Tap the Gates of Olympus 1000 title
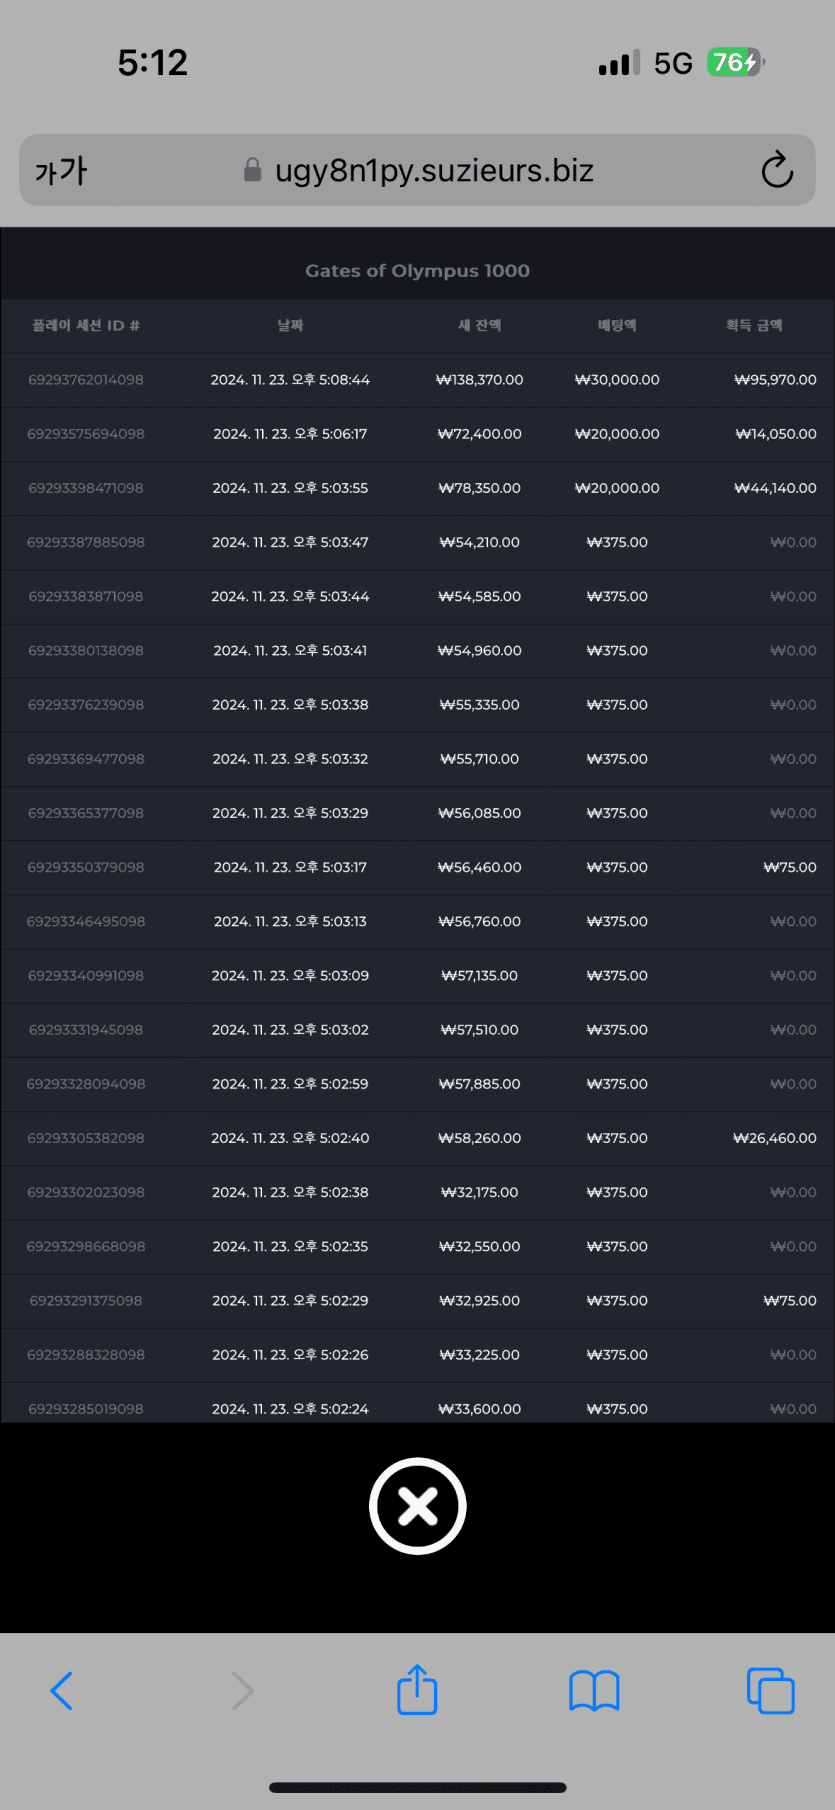Image resolution: width=835 pixels, height=1810 pixels. click(417, 271)
